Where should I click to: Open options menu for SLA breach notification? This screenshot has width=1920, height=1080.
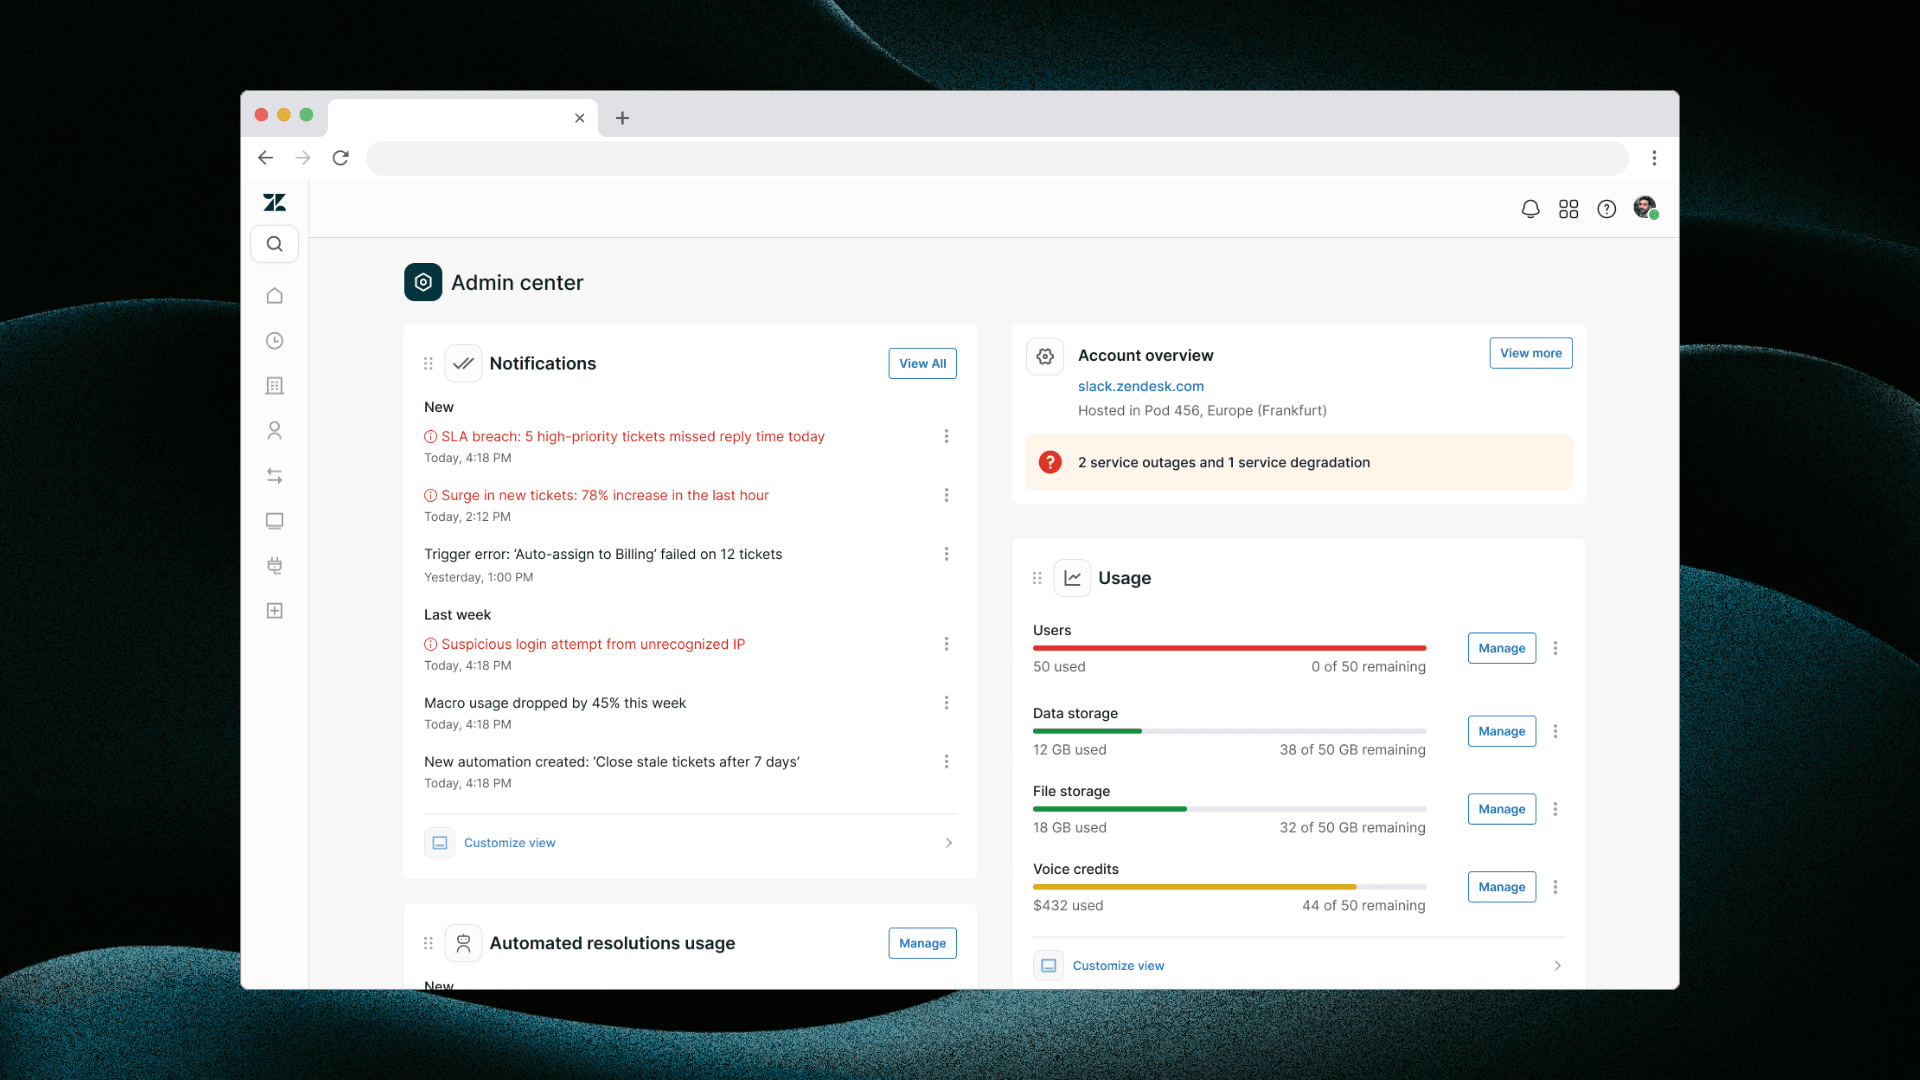pos(946,436)
